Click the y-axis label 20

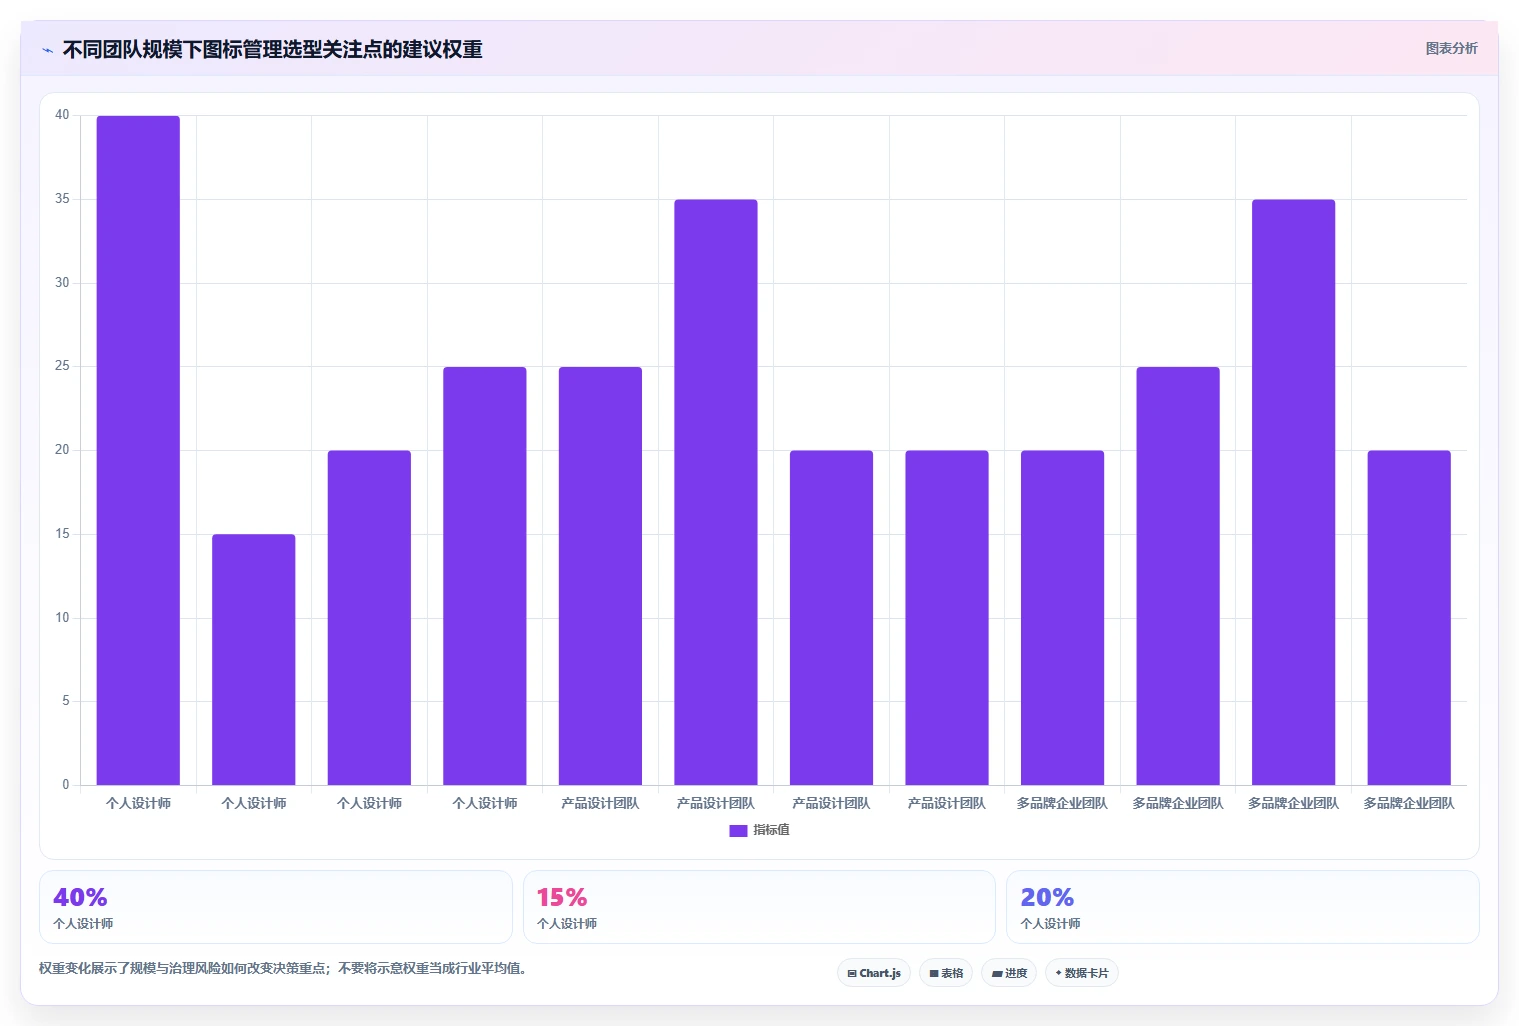coord(62,450)
